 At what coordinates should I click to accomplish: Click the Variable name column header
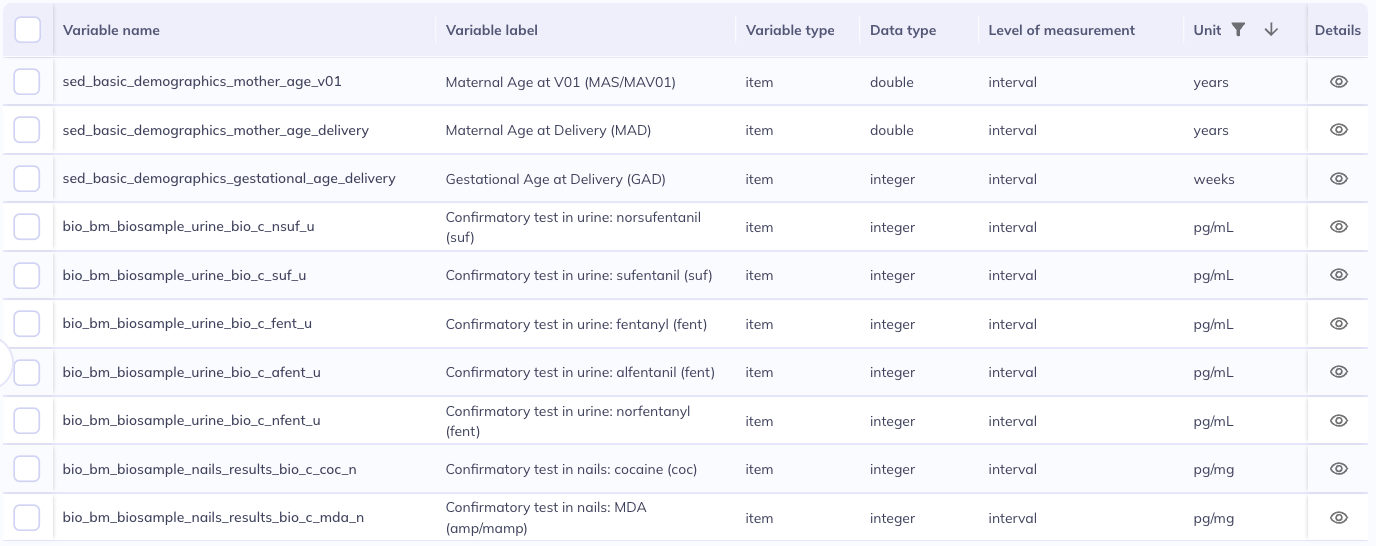point(111,30)
